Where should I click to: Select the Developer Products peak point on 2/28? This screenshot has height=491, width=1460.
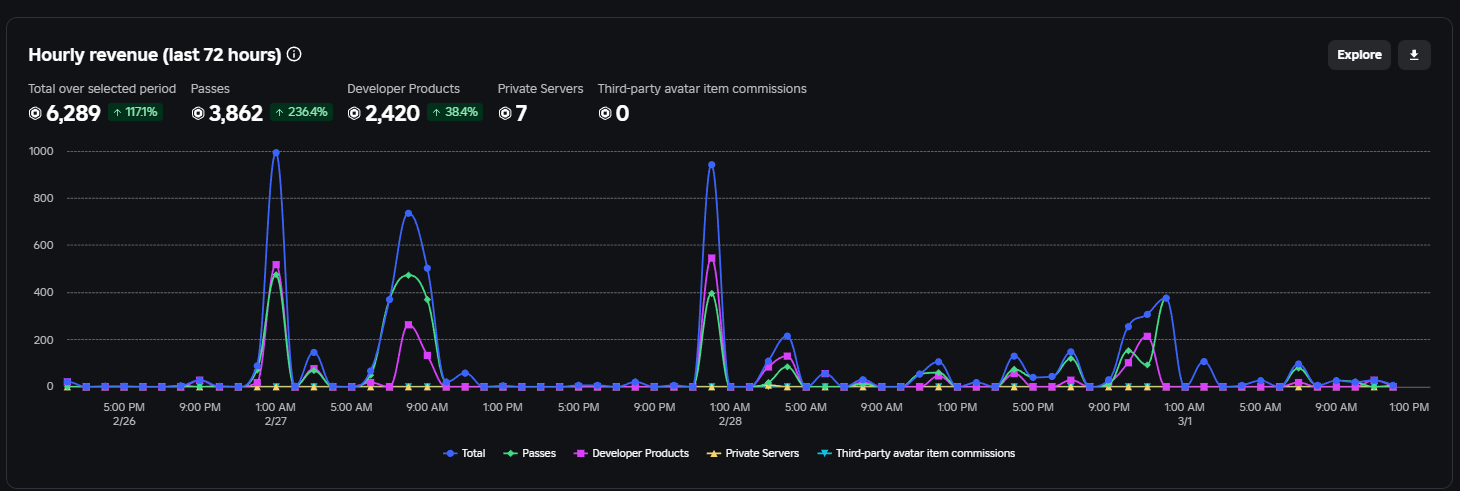click(711, 258)
